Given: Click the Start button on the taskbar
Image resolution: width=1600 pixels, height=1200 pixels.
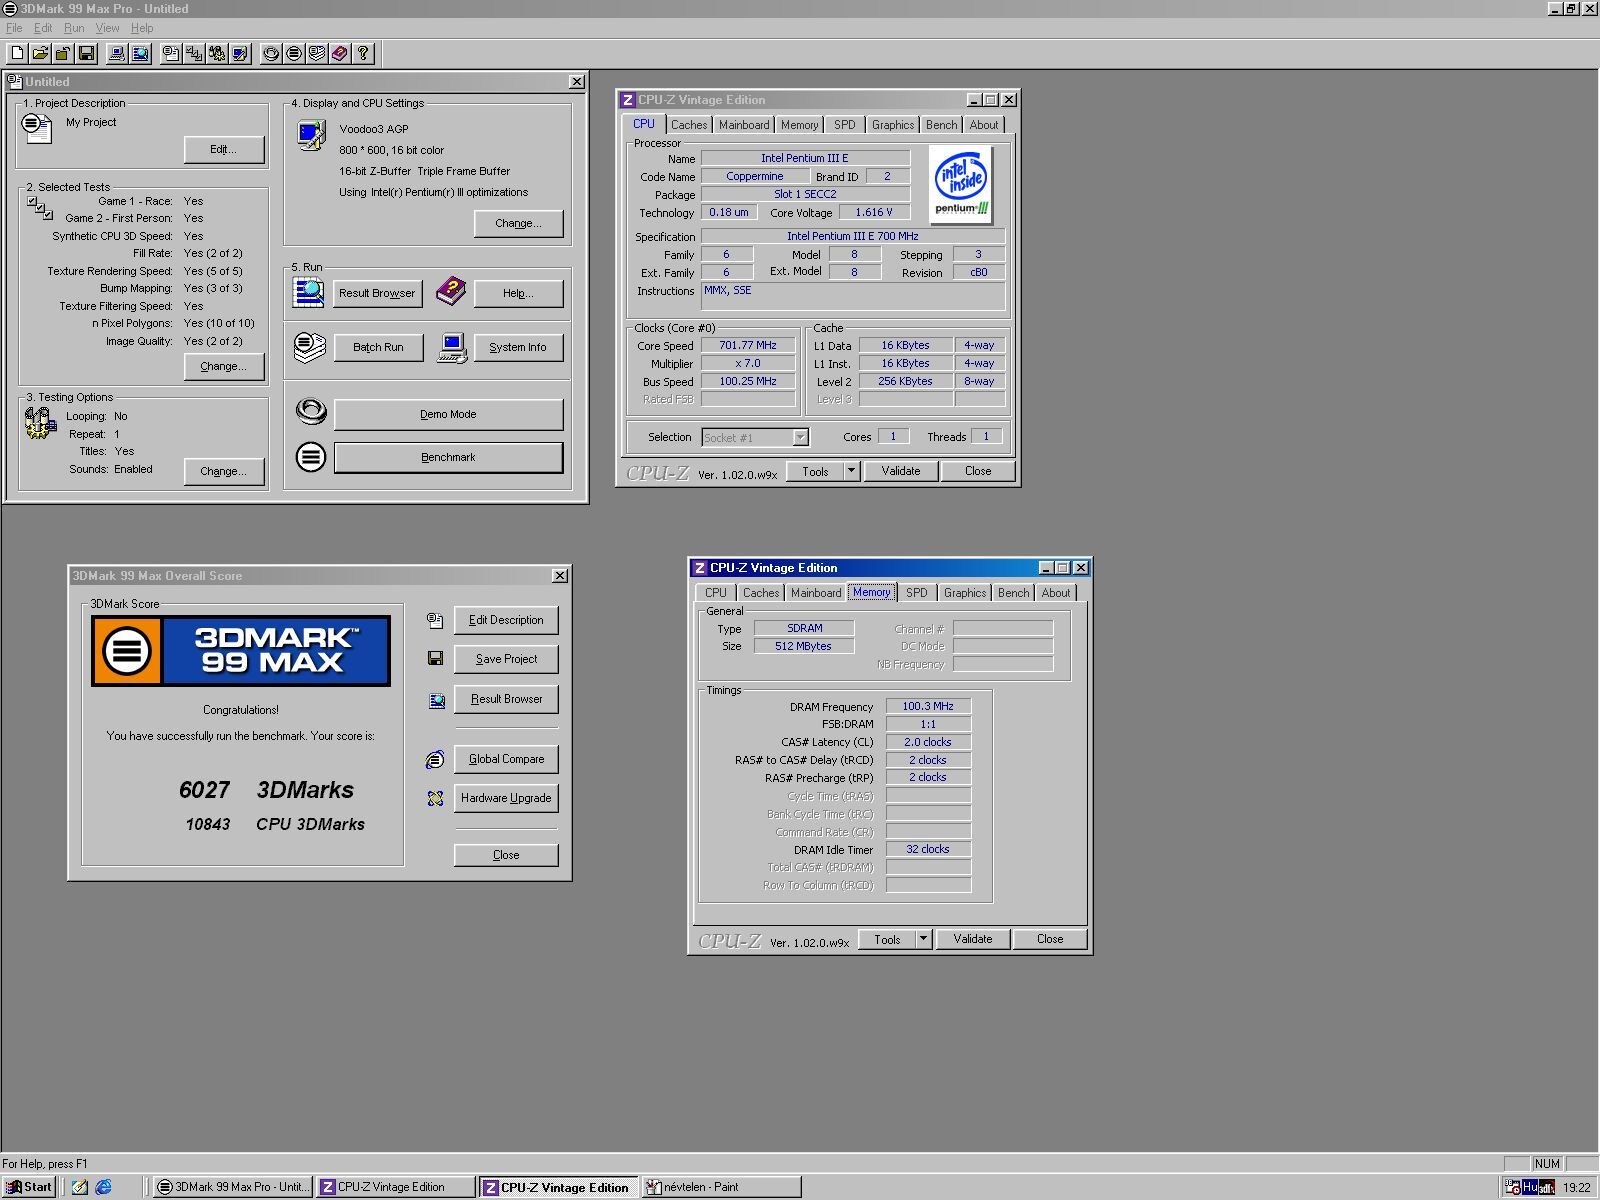Looking at the screenshot, I should point(28,1187).
